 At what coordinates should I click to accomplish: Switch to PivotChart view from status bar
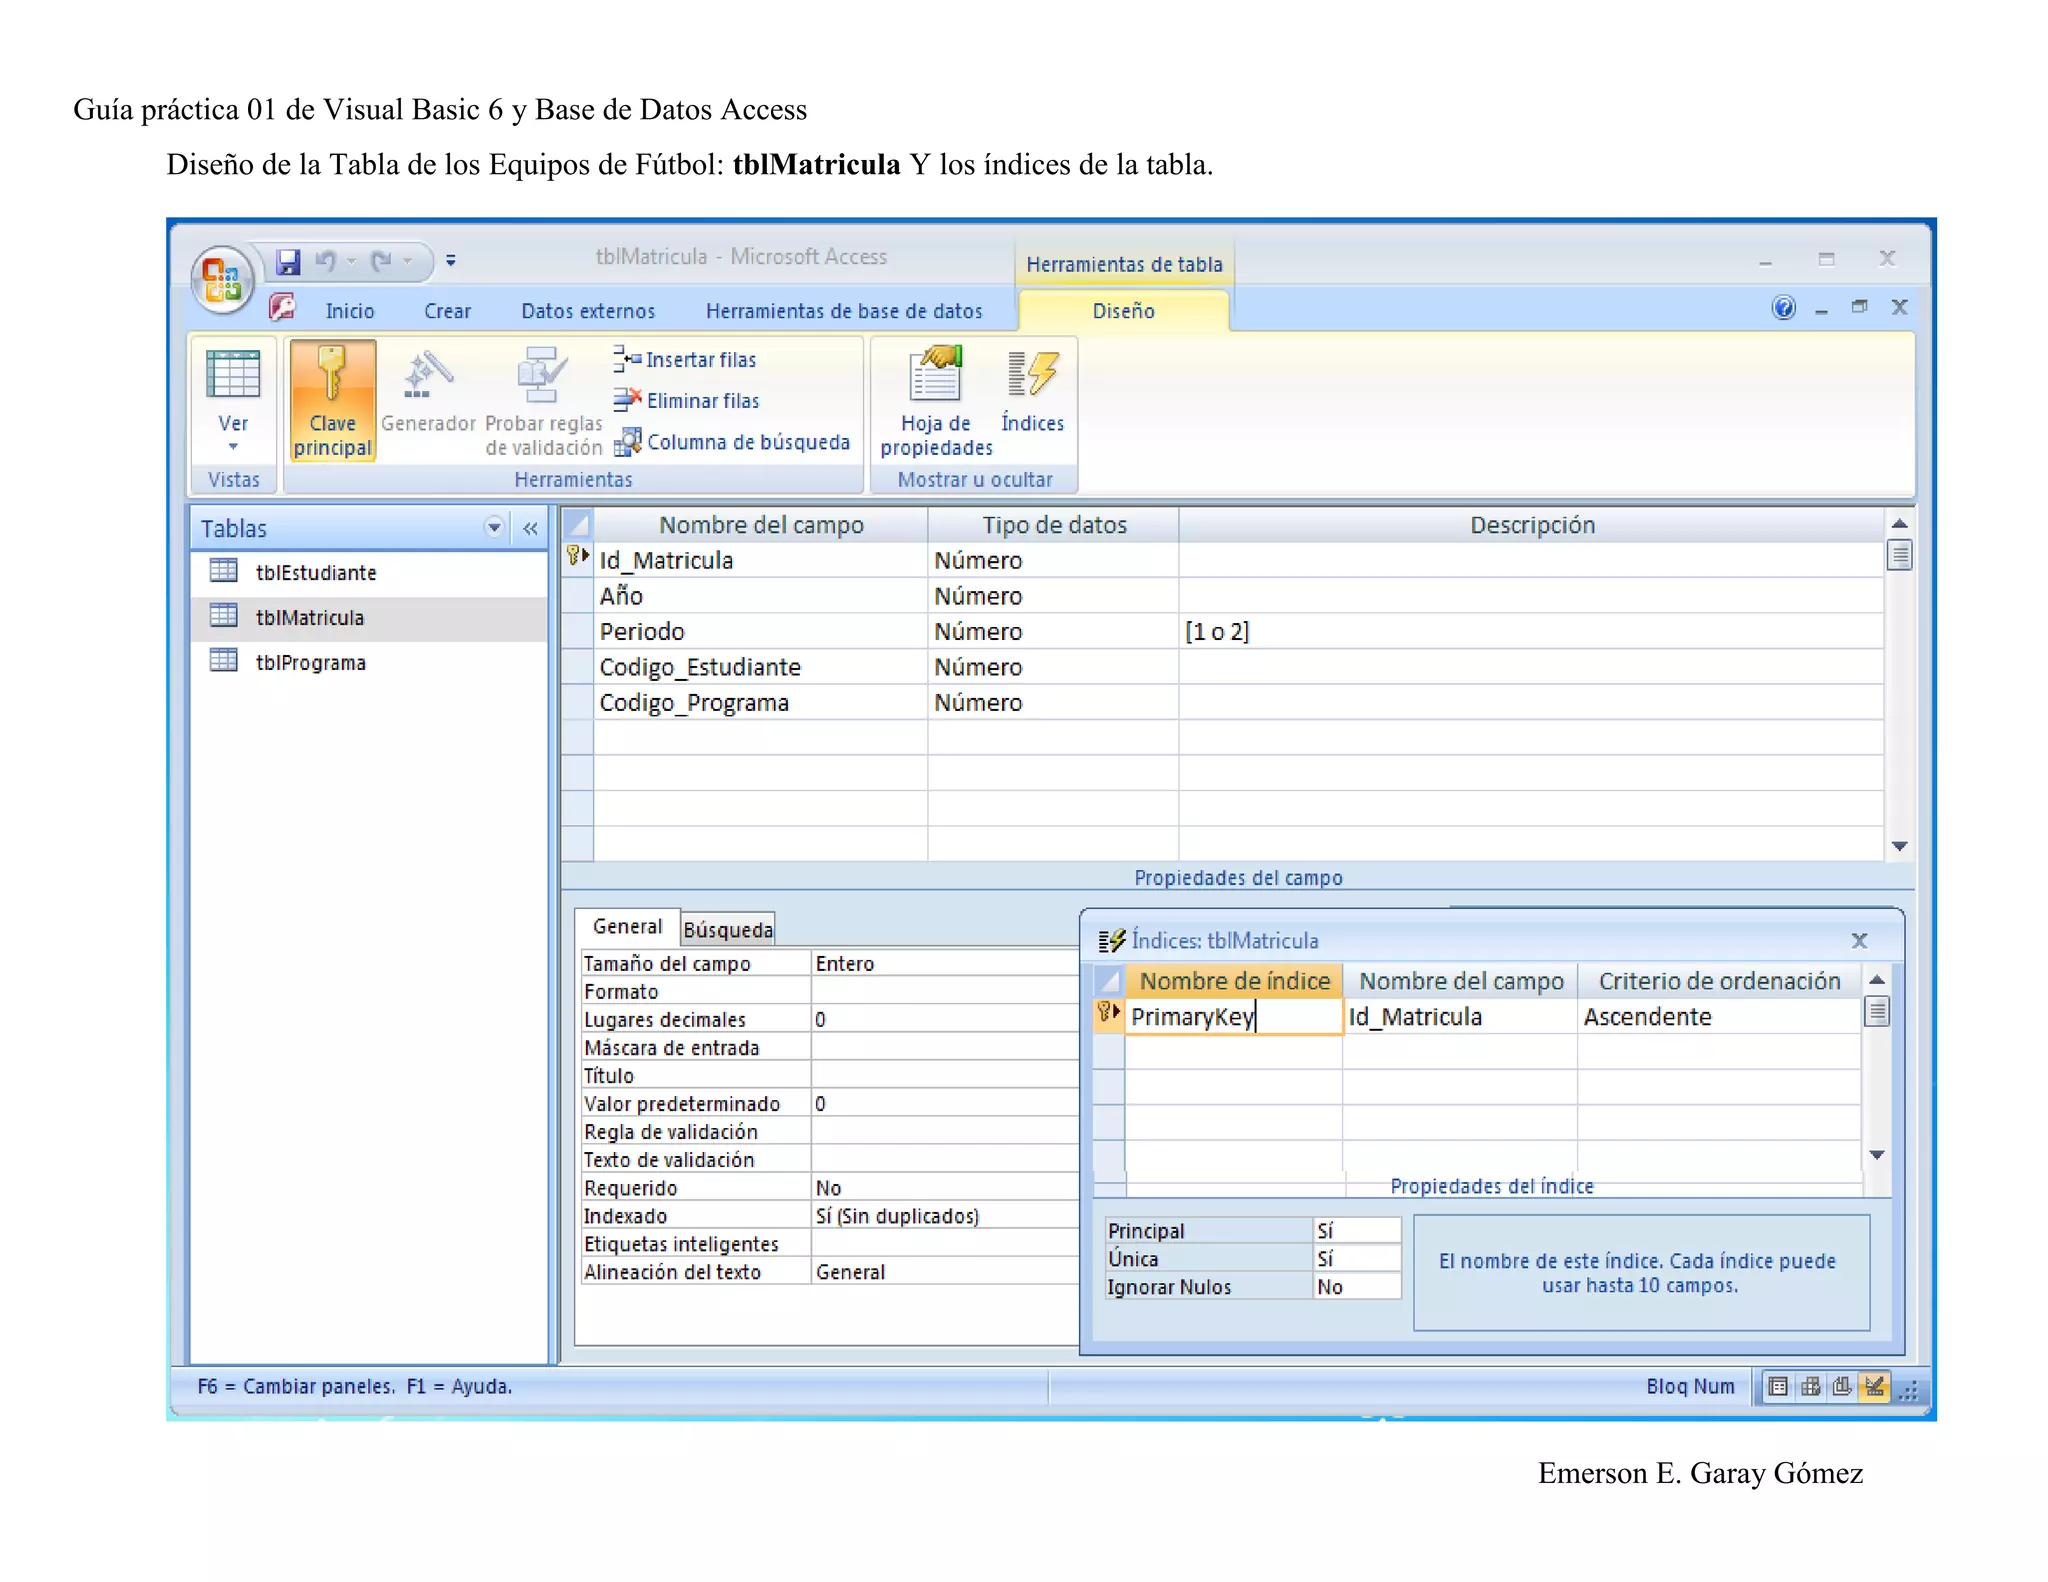[1842, 1387]
